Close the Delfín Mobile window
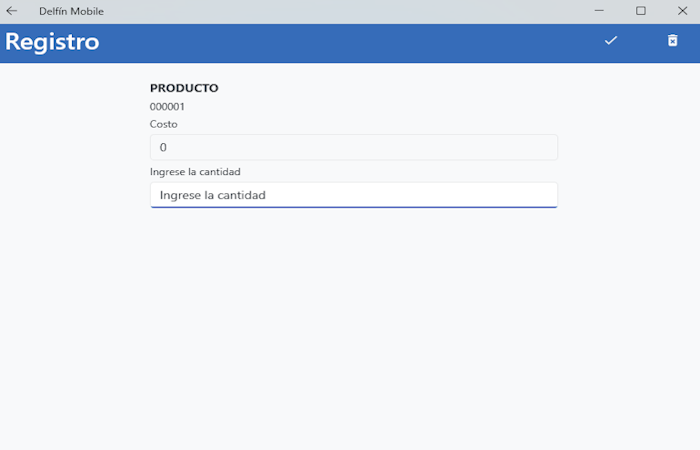The height and width of the screenshot is (450, 700). click(682, 11)
